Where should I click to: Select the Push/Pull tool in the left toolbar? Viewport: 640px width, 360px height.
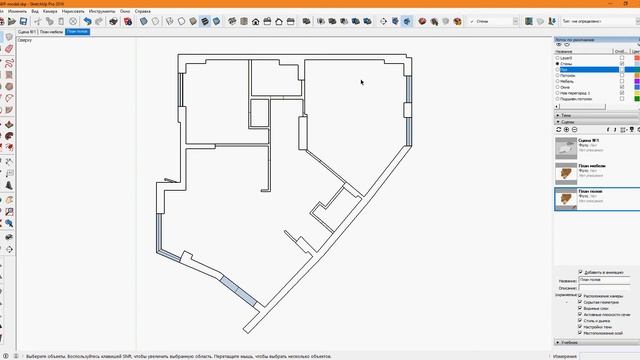(x=9, y=124)
